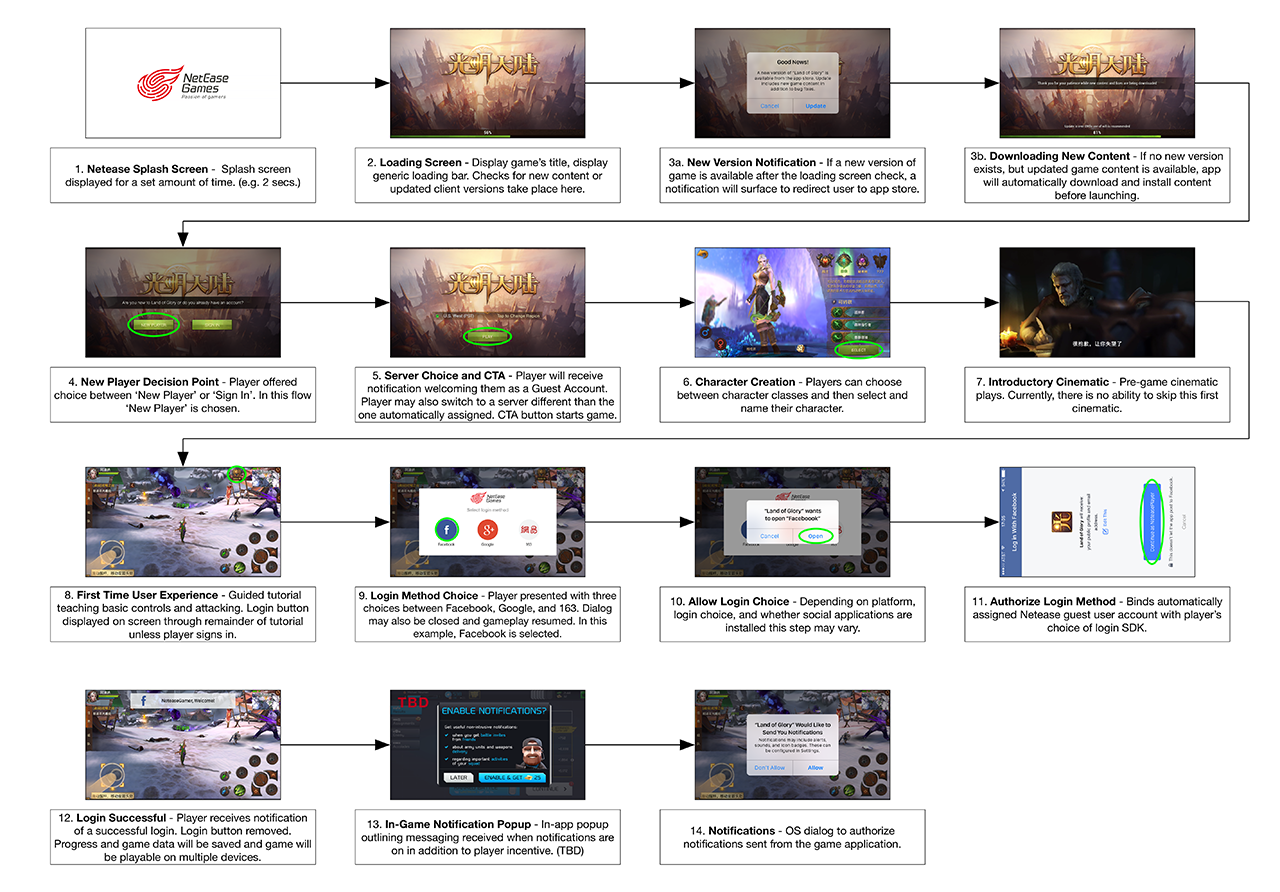Image resolution: width=1280 pixels, height=892 pixels.
Task: Click Cancel in the open Facebook dialog
Action: 769,535
